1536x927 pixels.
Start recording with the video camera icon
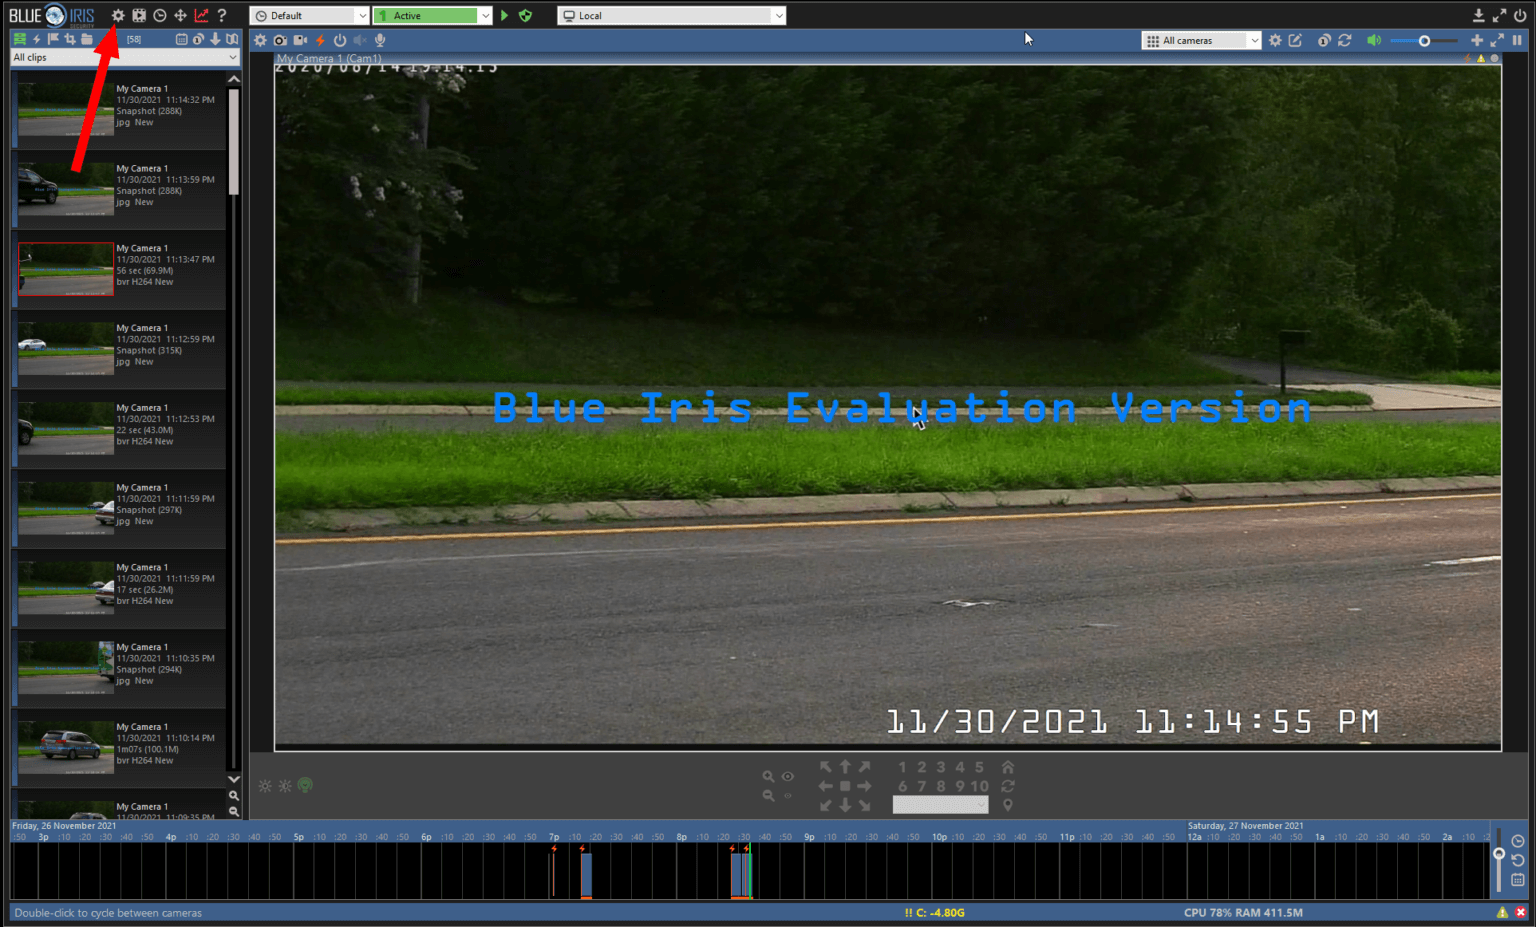[x=300, y=40]
